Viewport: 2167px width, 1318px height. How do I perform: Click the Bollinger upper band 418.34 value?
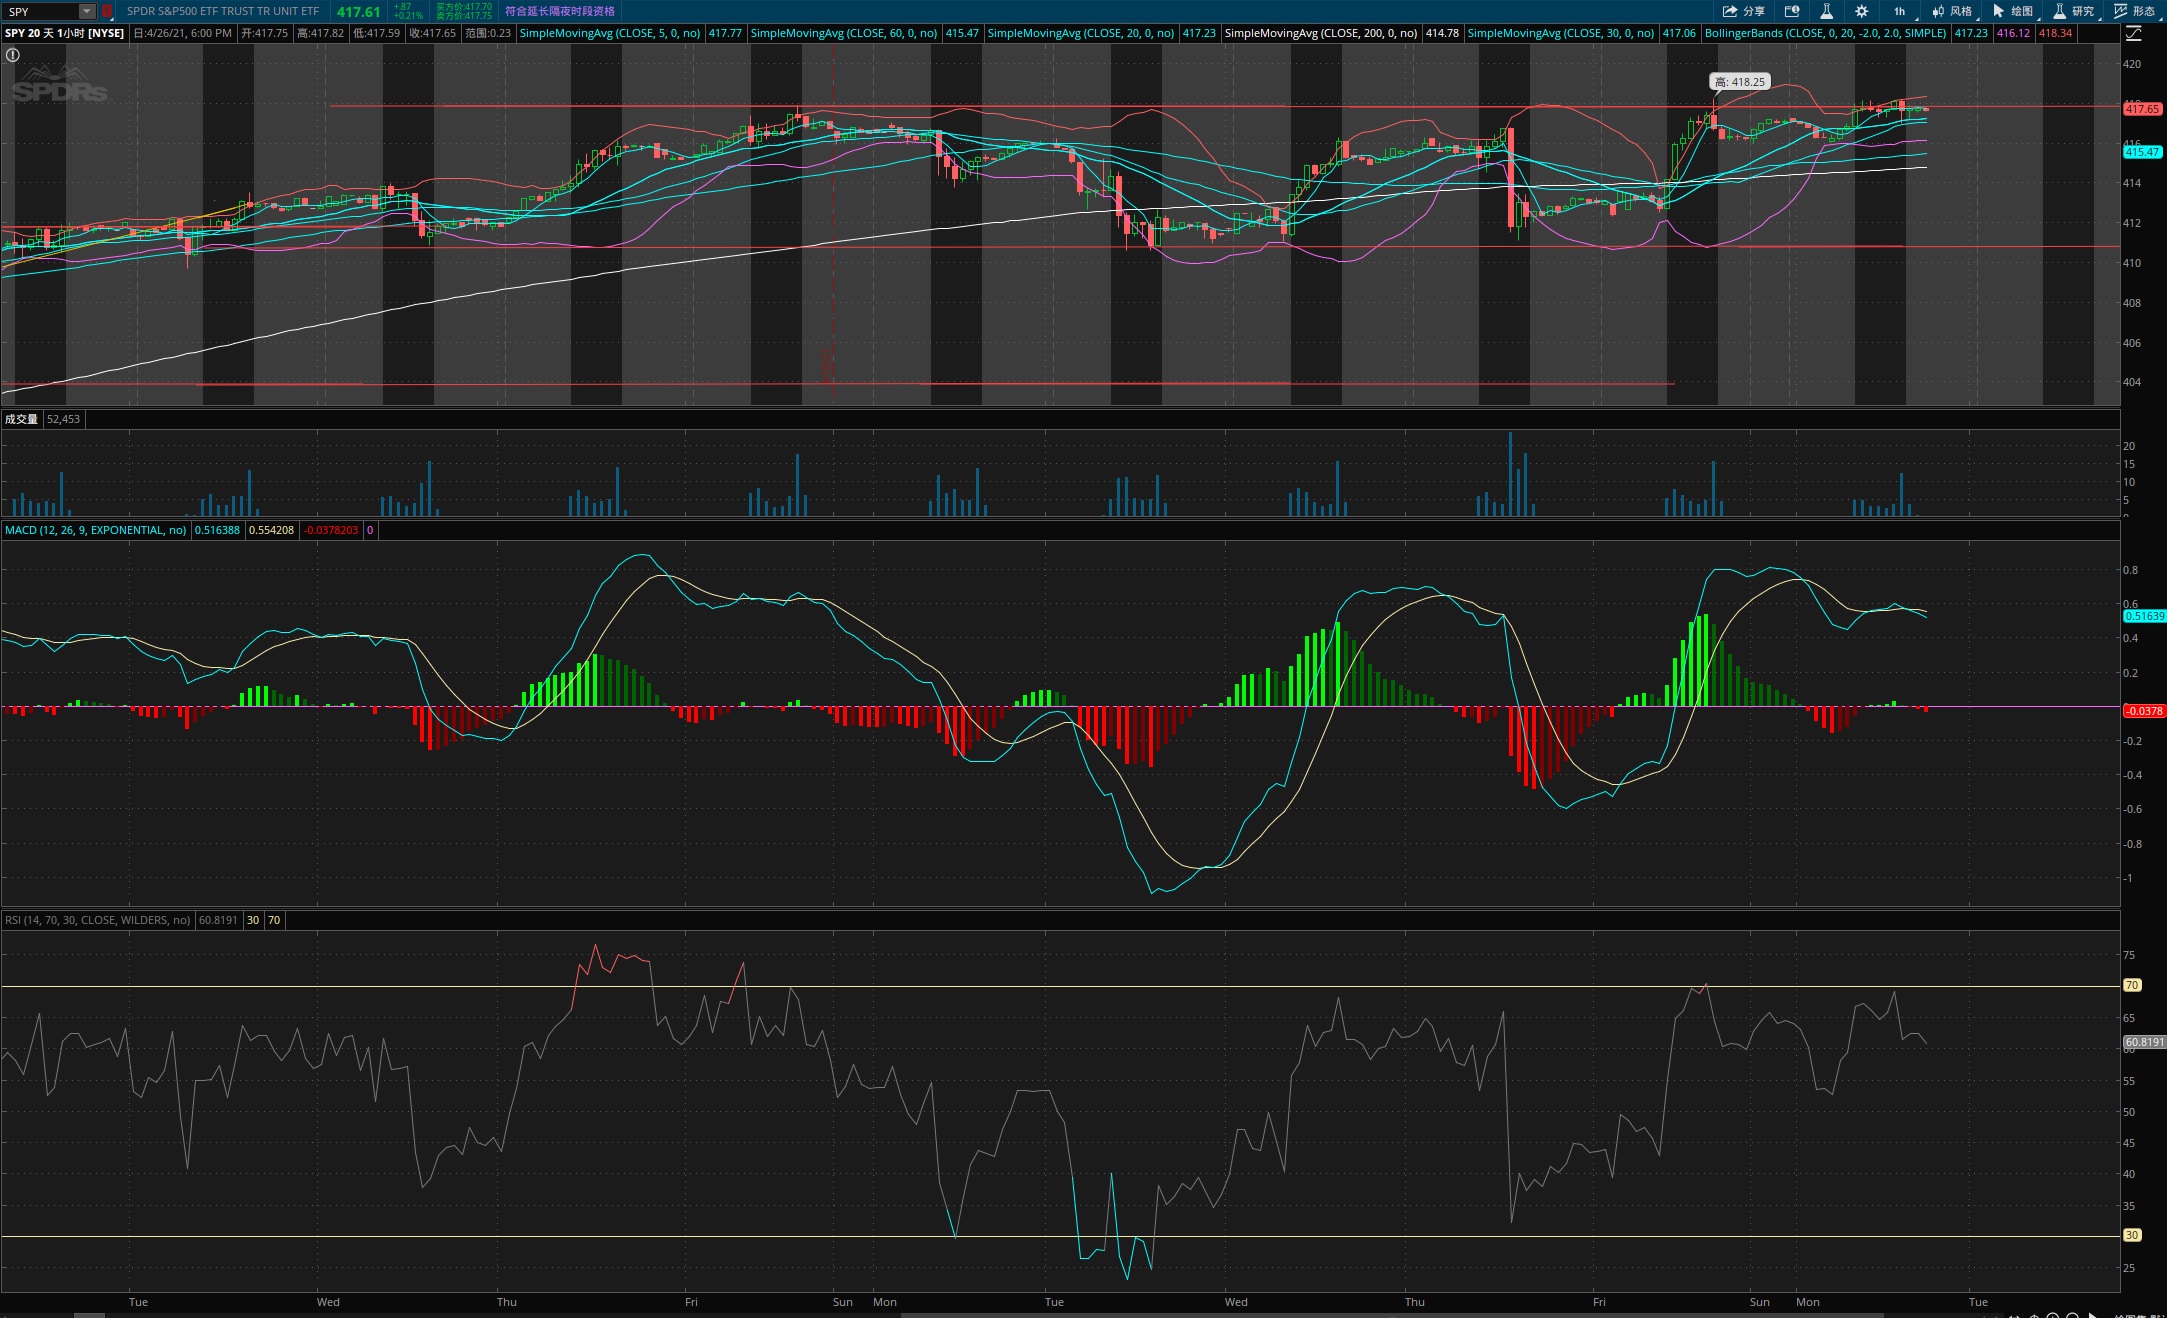click(x=2055, y=33)
